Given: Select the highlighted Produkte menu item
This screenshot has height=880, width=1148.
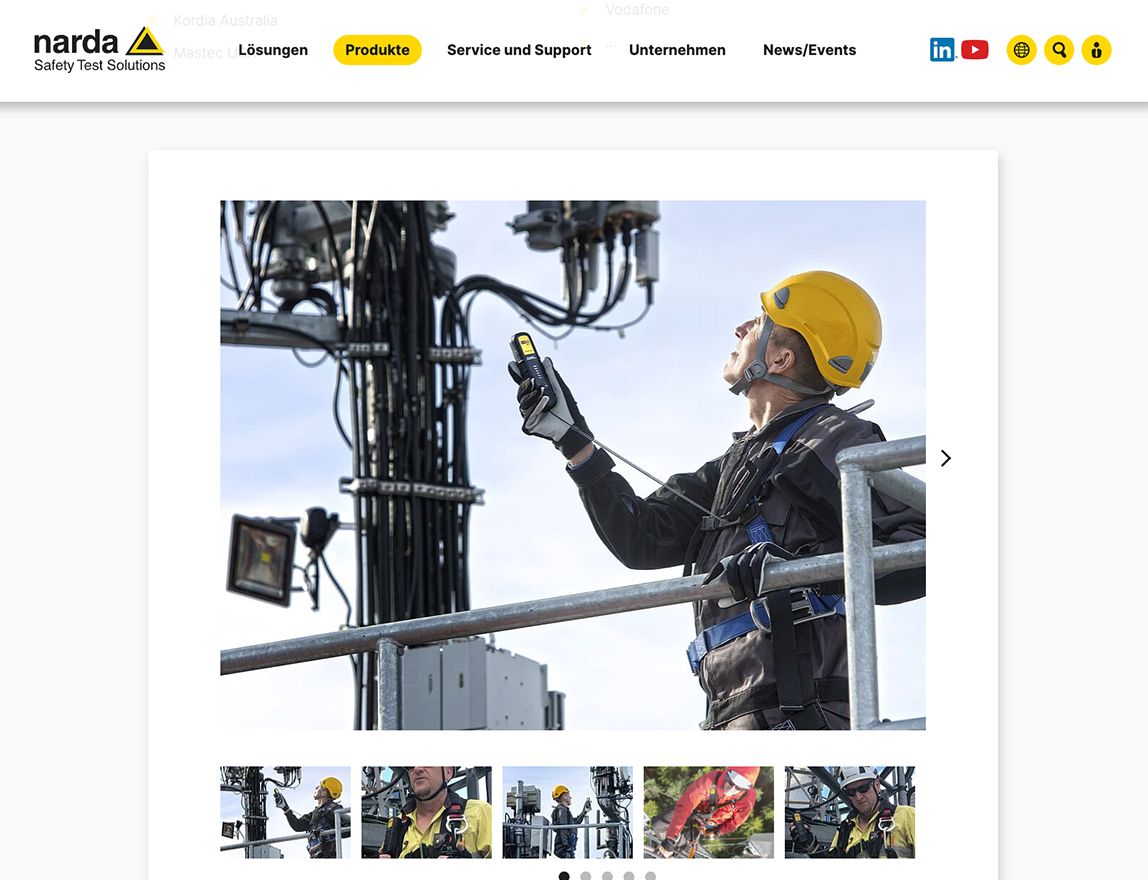Looking at the screenshot, I should click(377, 50).
